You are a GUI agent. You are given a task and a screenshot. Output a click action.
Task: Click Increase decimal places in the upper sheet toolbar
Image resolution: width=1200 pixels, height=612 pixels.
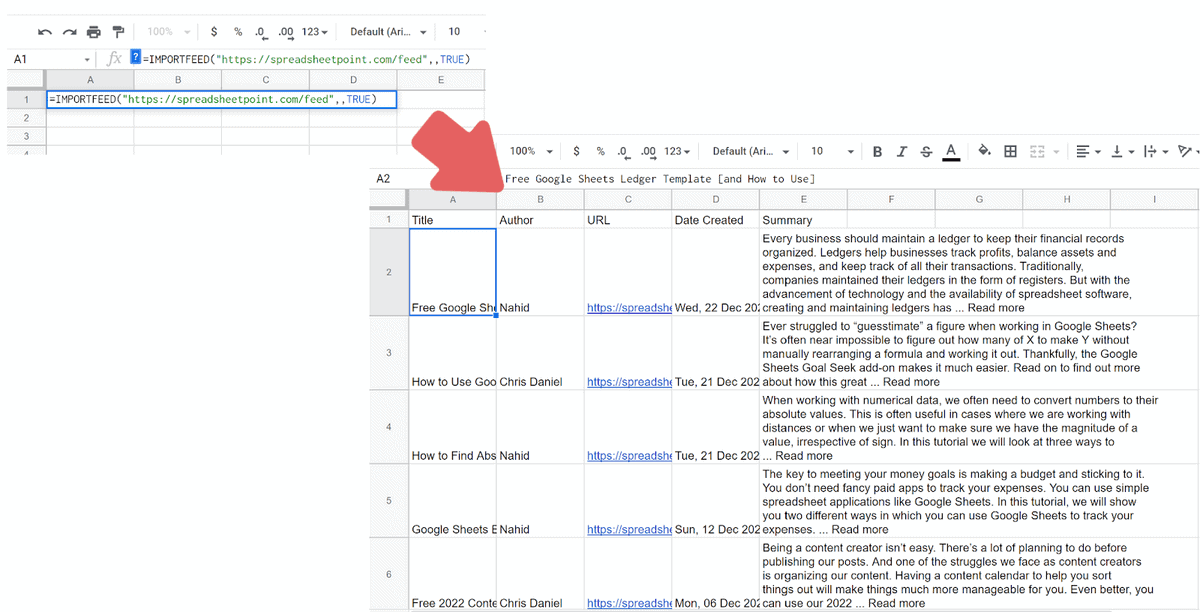point(286,32)
